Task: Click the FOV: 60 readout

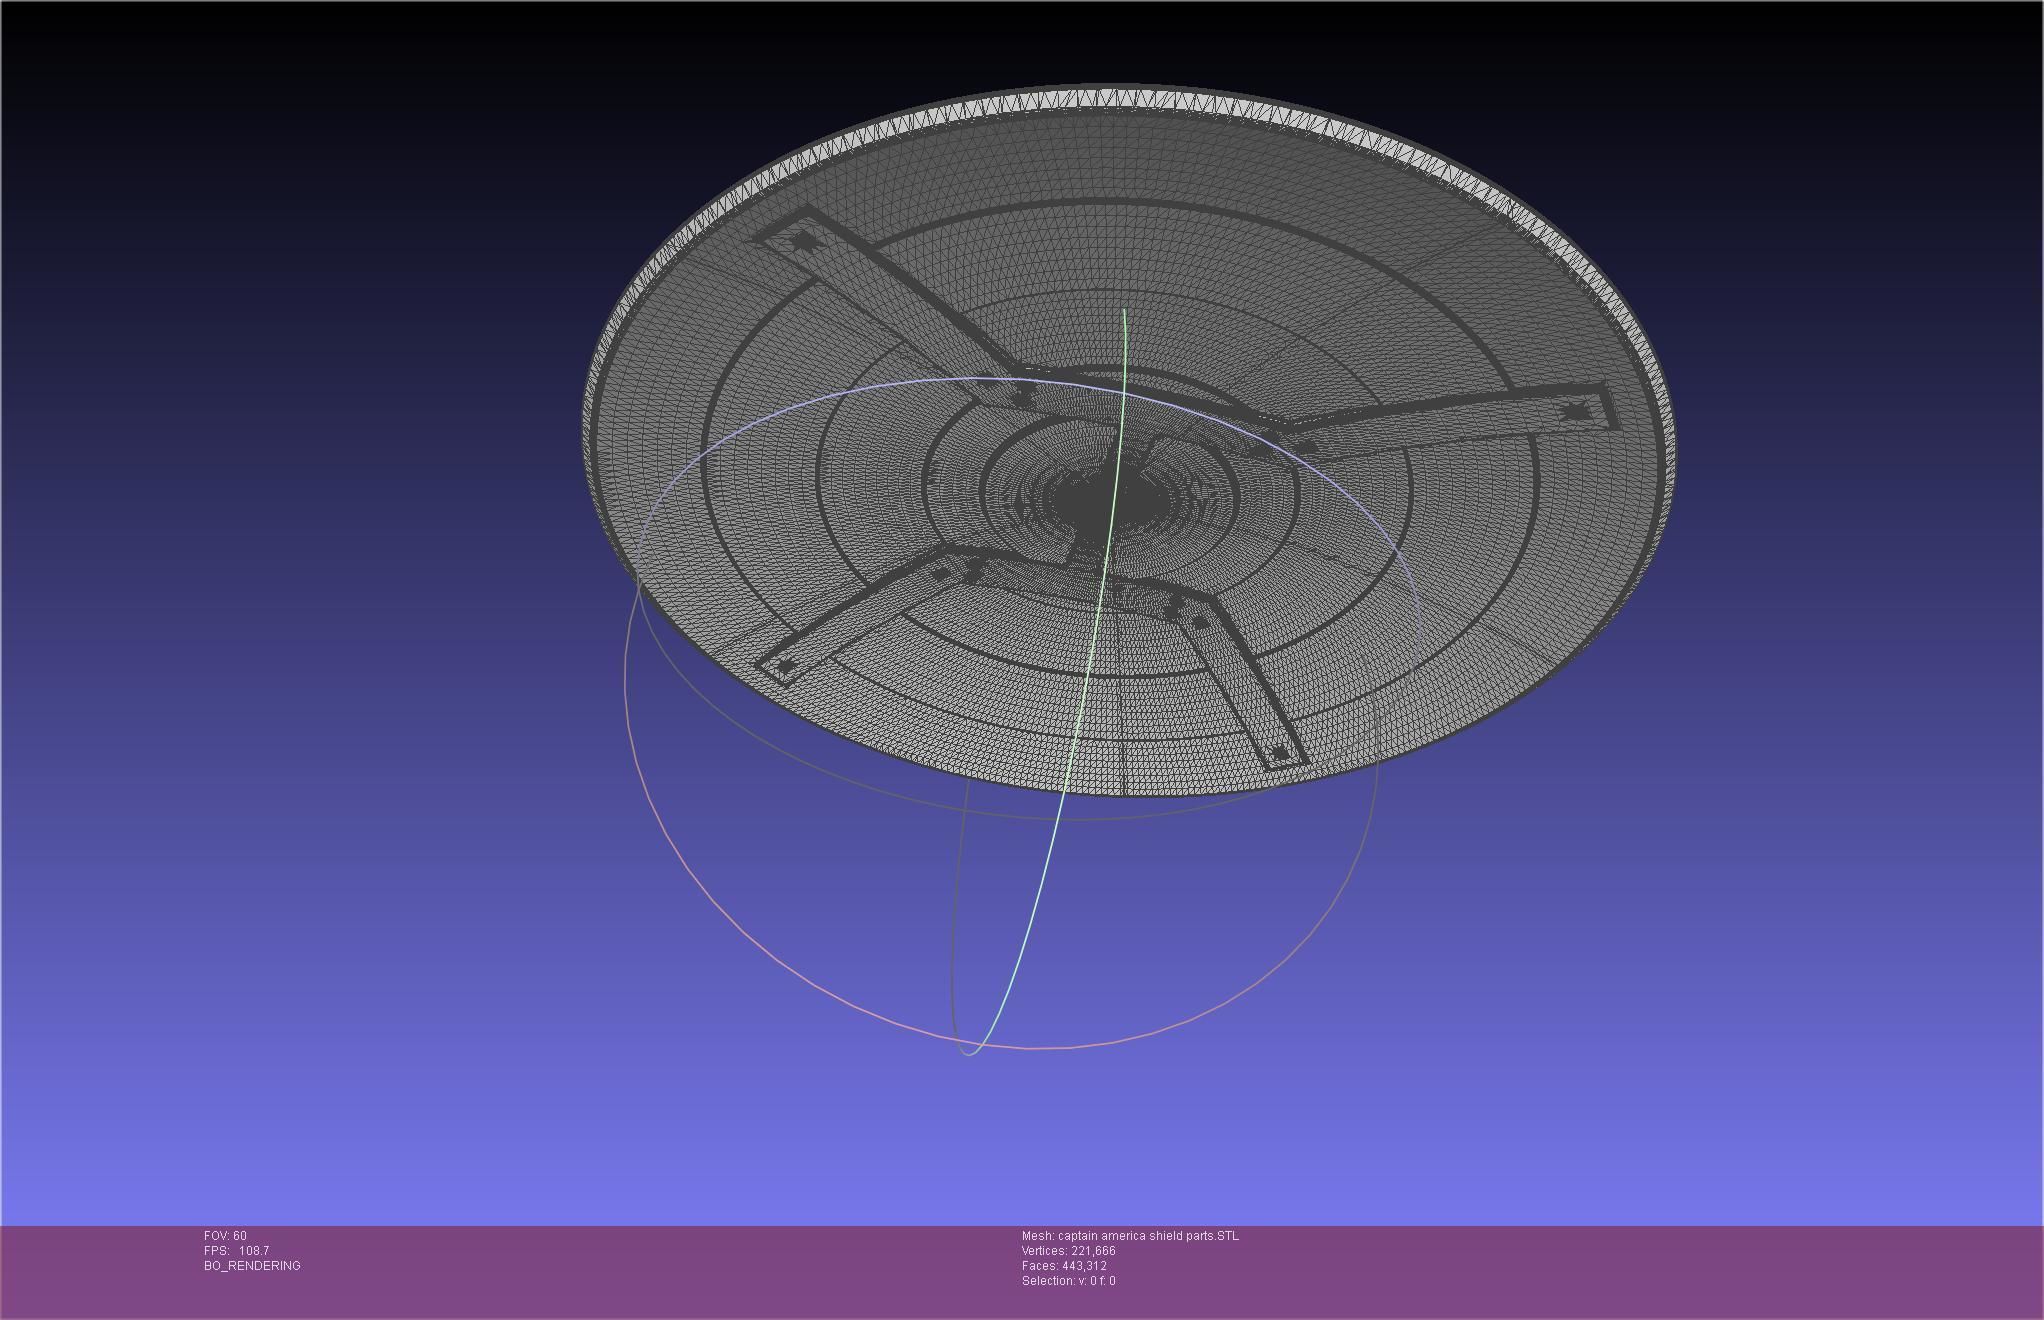Action: (225, 1236)
